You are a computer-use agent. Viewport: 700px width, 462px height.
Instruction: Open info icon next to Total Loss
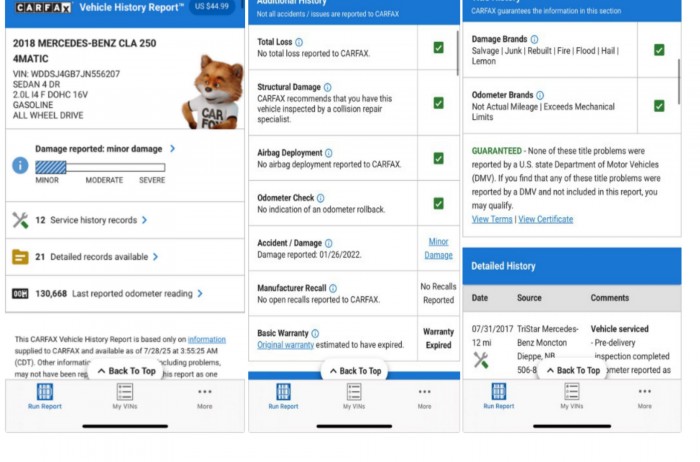coord(299,42)
